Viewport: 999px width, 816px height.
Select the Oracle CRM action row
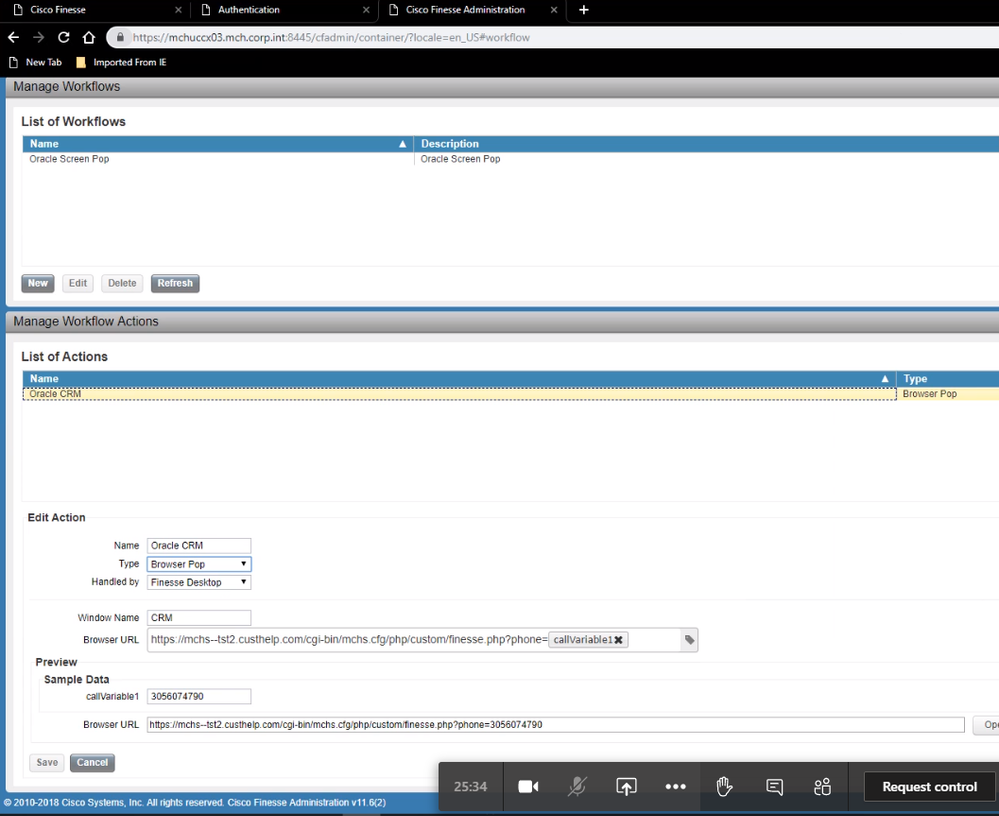pos(459,394)
